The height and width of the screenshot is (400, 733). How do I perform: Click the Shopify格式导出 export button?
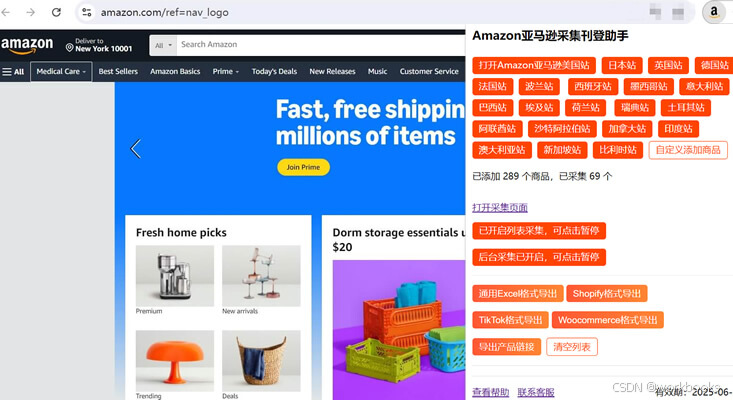(x=607, y=294)
